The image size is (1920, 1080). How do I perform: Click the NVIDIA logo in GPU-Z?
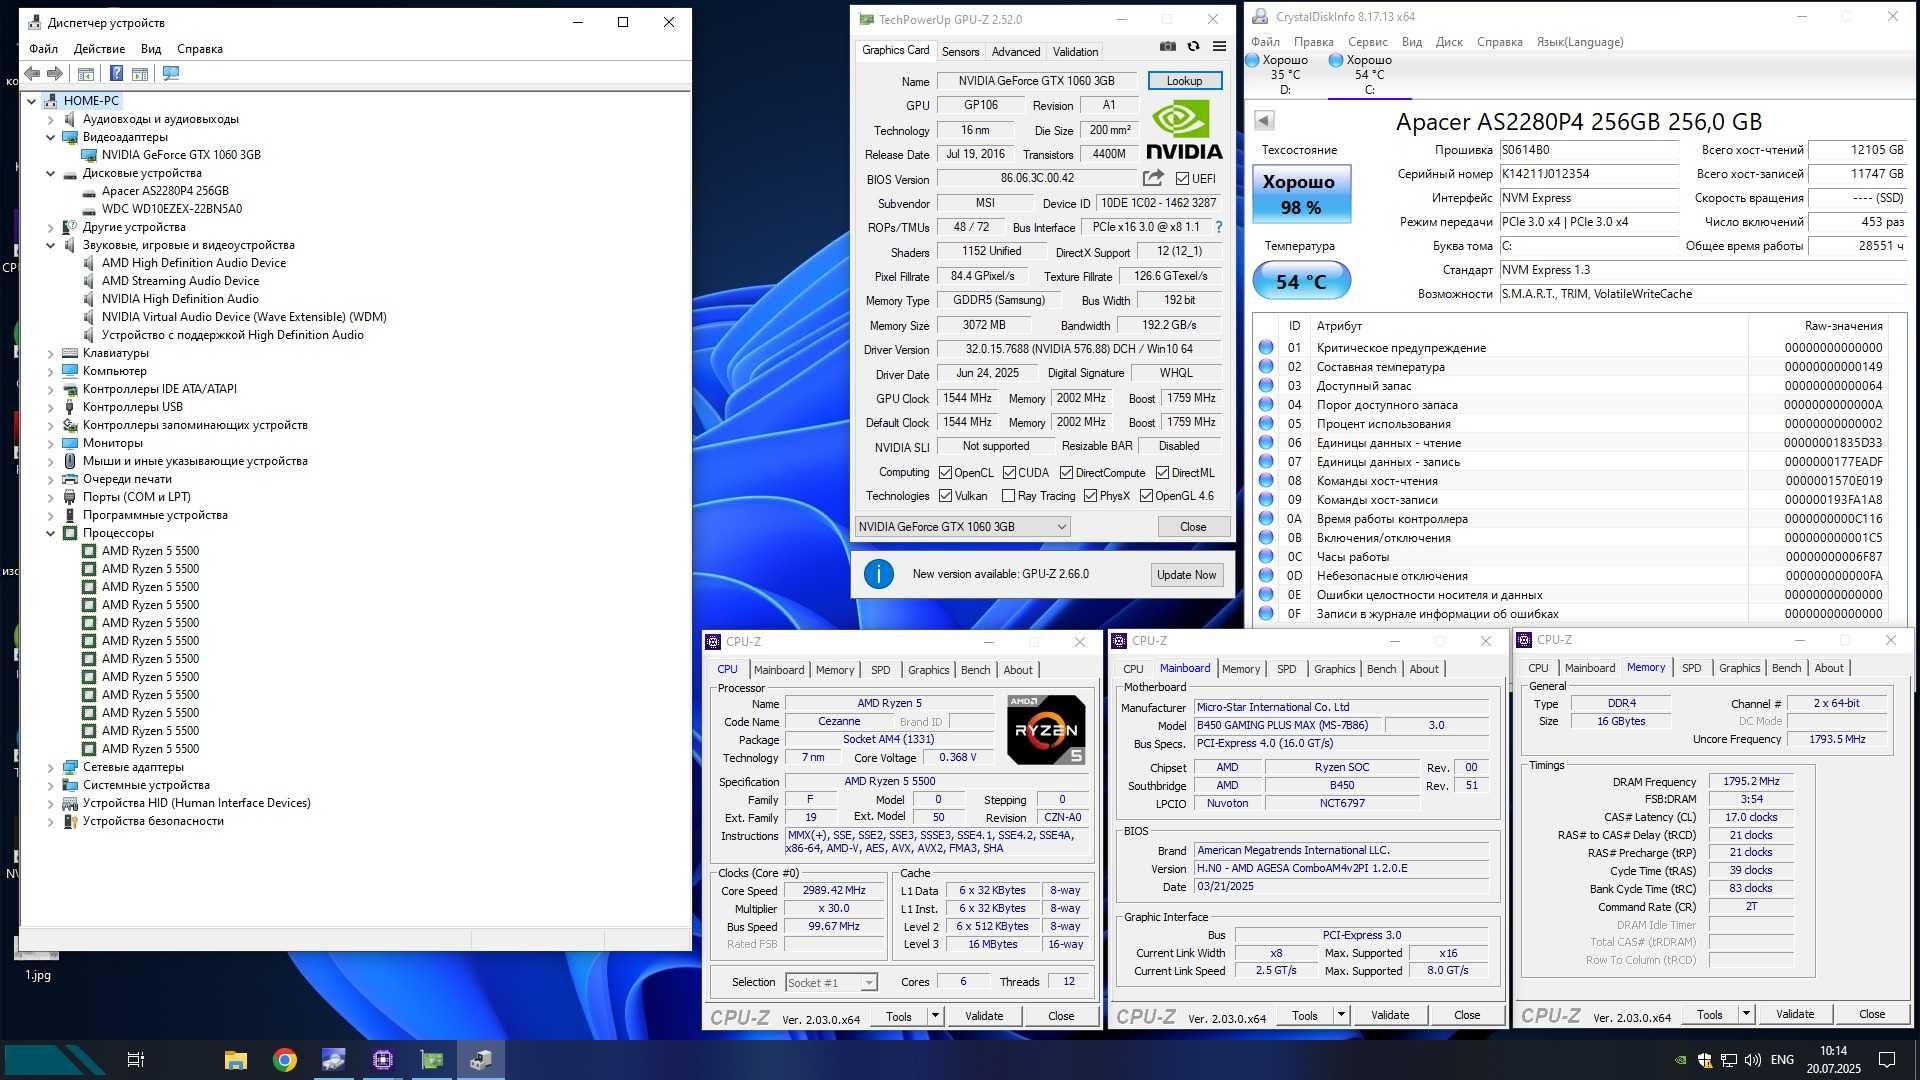(x=1183, y=130)
